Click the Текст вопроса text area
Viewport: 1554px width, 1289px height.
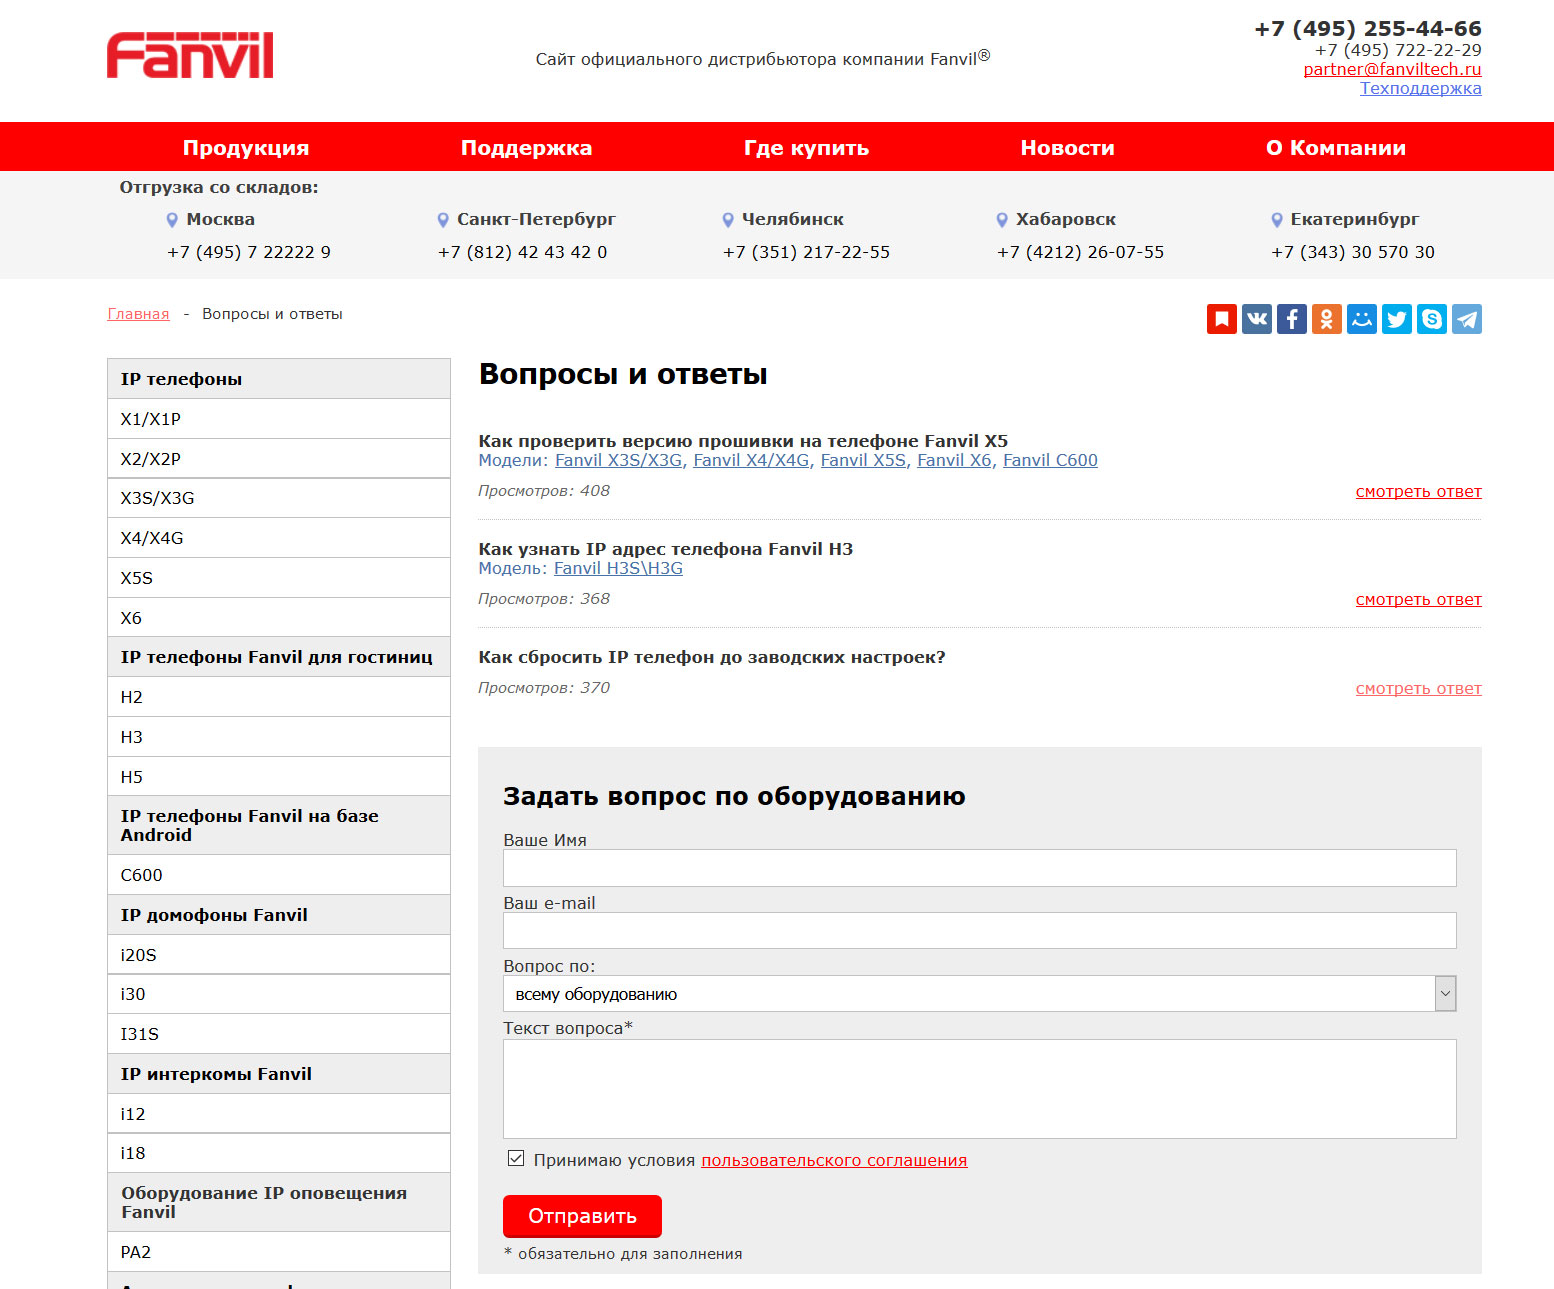979,1089
